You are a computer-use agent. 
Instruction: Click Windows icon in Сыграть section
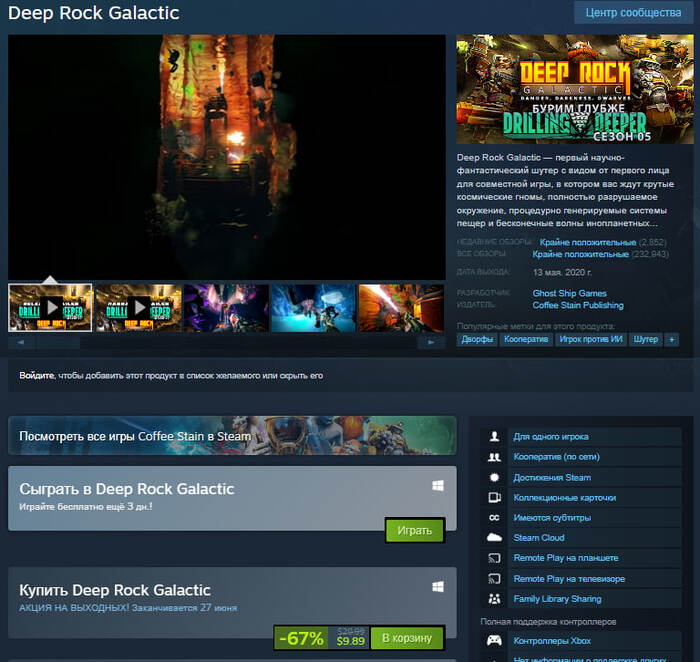(438, 486)
